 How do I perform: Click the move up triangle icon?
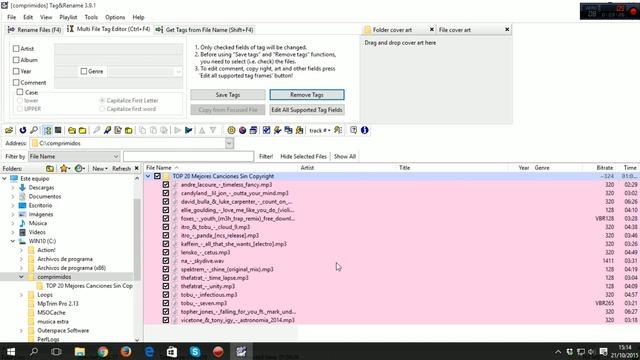(202, 130)
